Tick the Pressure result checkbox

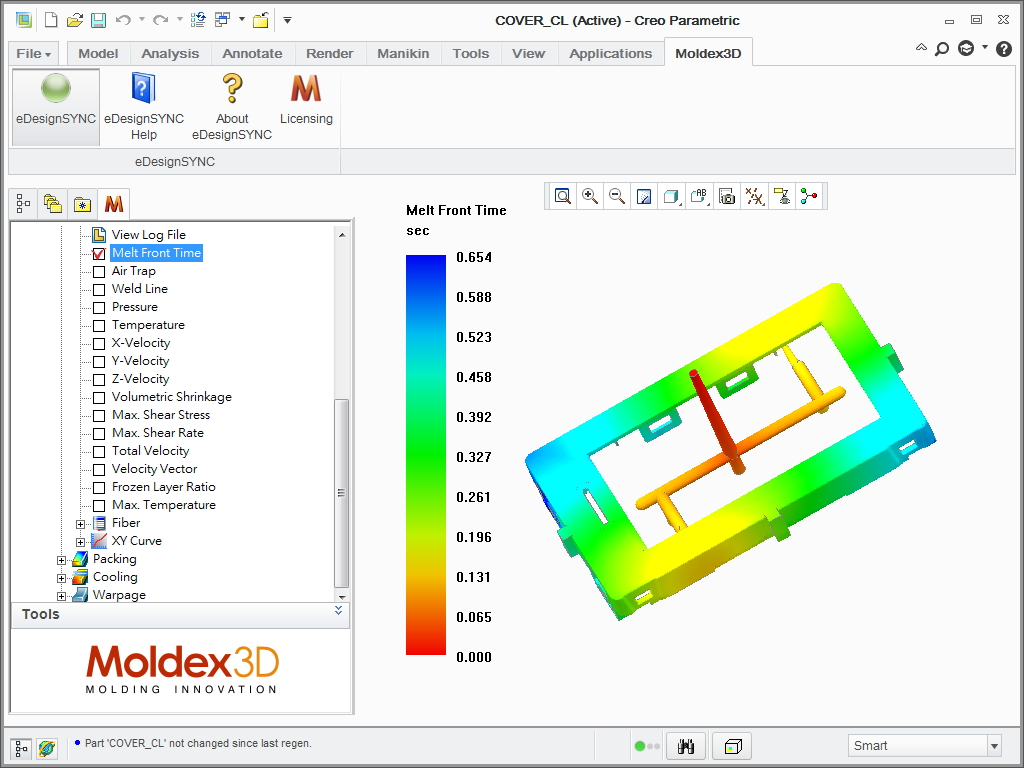pyautogui.click(x=99, y=308)
